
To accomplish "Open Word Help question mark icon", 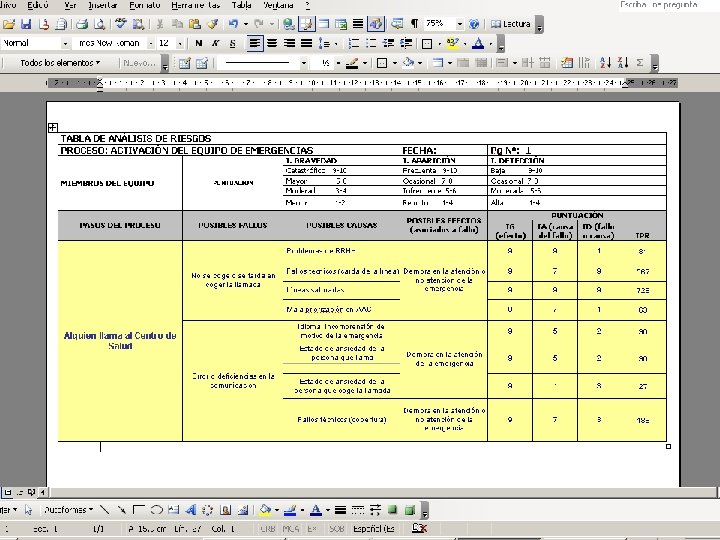I will pos(474,24).
